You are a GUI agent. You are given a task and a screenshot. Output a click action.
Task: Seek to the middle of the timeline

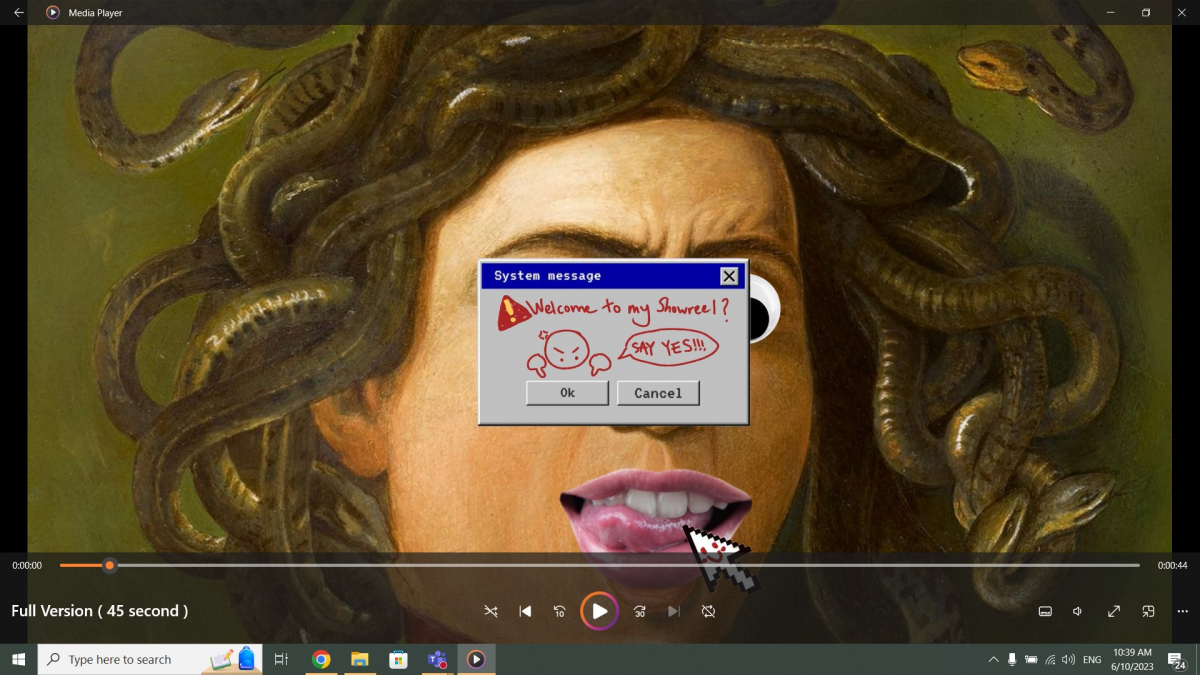click(x=600, y=565)
